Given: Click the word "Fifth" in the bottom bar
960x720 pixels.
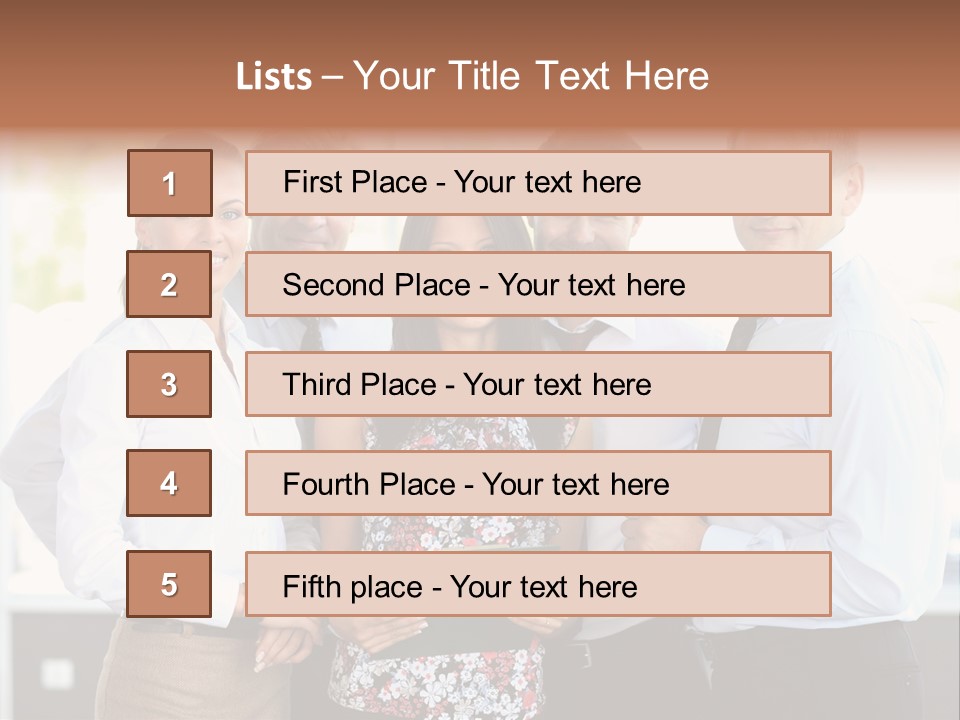Looking at the screenshot, I should tap(312, 586).
